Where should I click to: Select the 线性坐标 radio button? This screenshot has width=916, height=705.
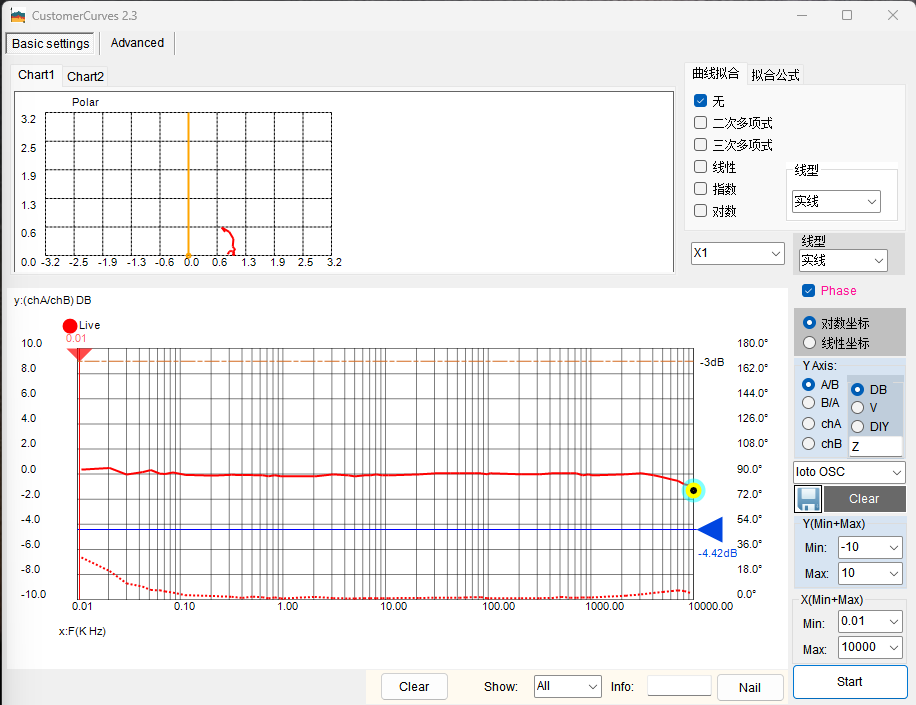coord(809,343)
